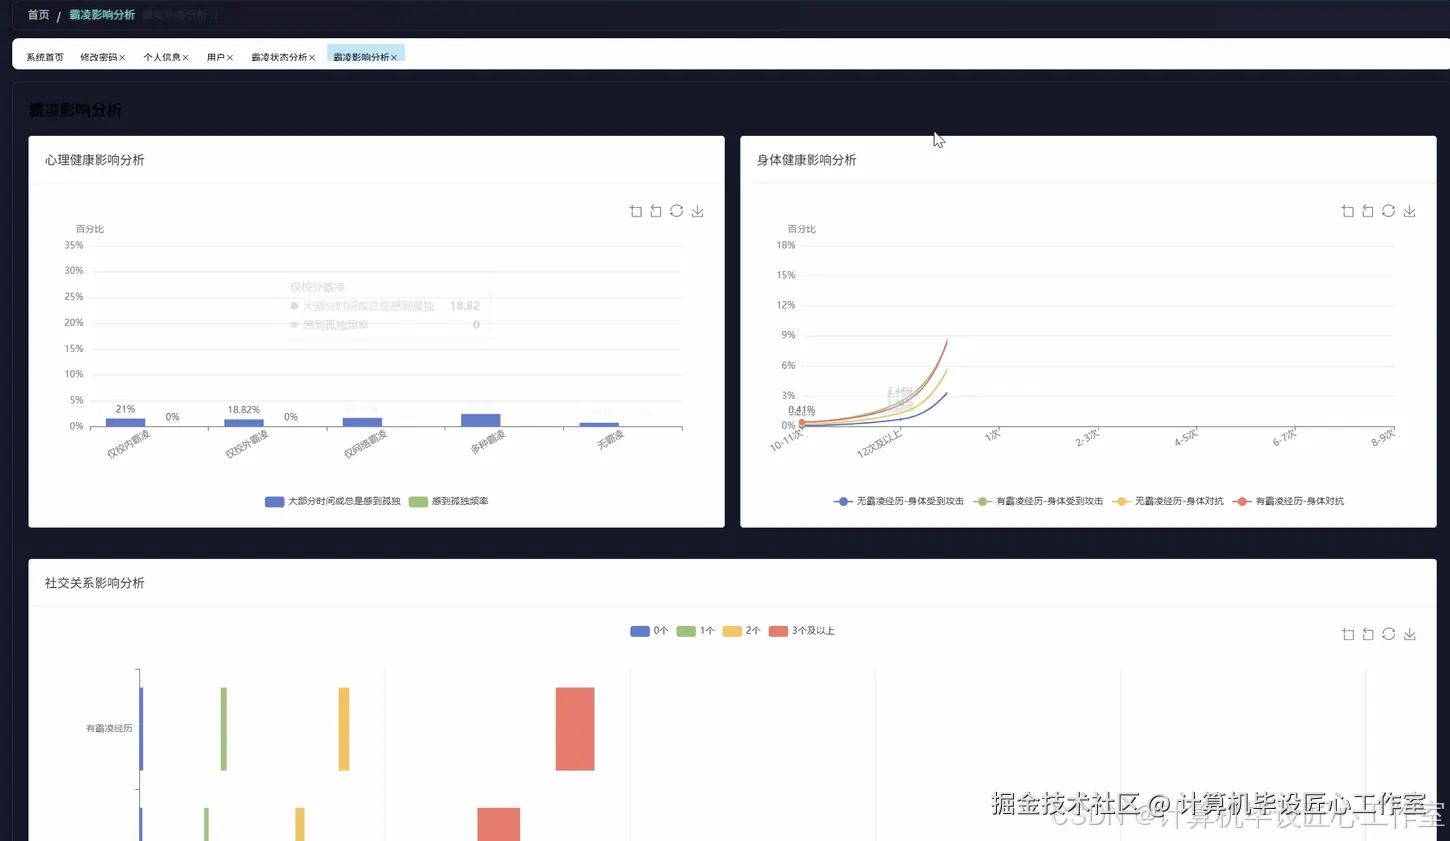Toggle legend 有霸凌经历-身体对抗
The height and width of the screenshot is (841, 1450).
coord(1288,501)
